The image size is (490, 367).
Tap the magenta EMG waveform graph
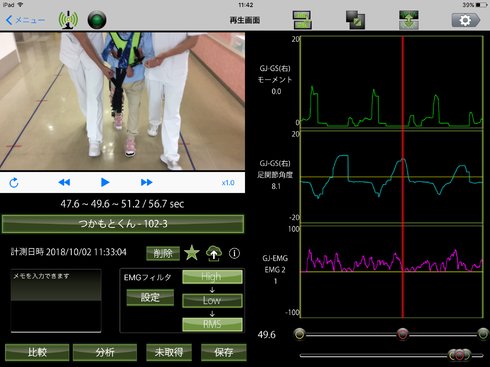point(392,271)
